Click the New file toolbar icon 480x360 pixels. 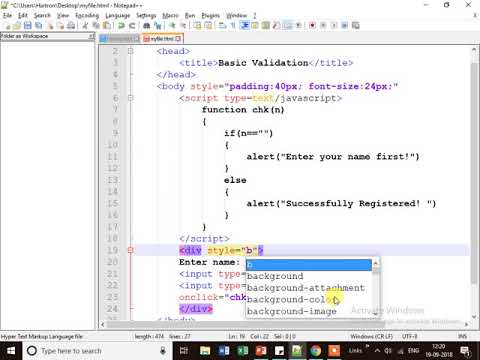[x=7, y=25]
